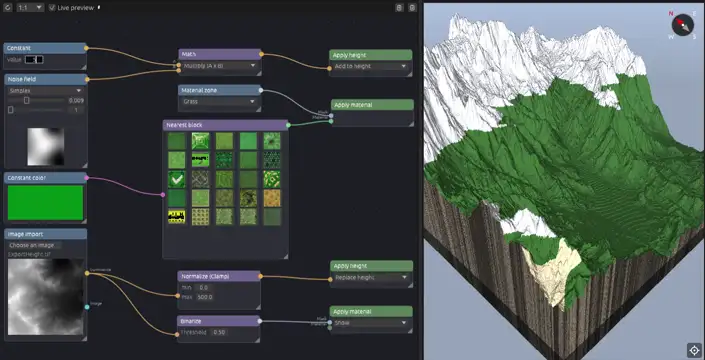
Task: Click the green Constant color swatch
Action: coord(45,203)
